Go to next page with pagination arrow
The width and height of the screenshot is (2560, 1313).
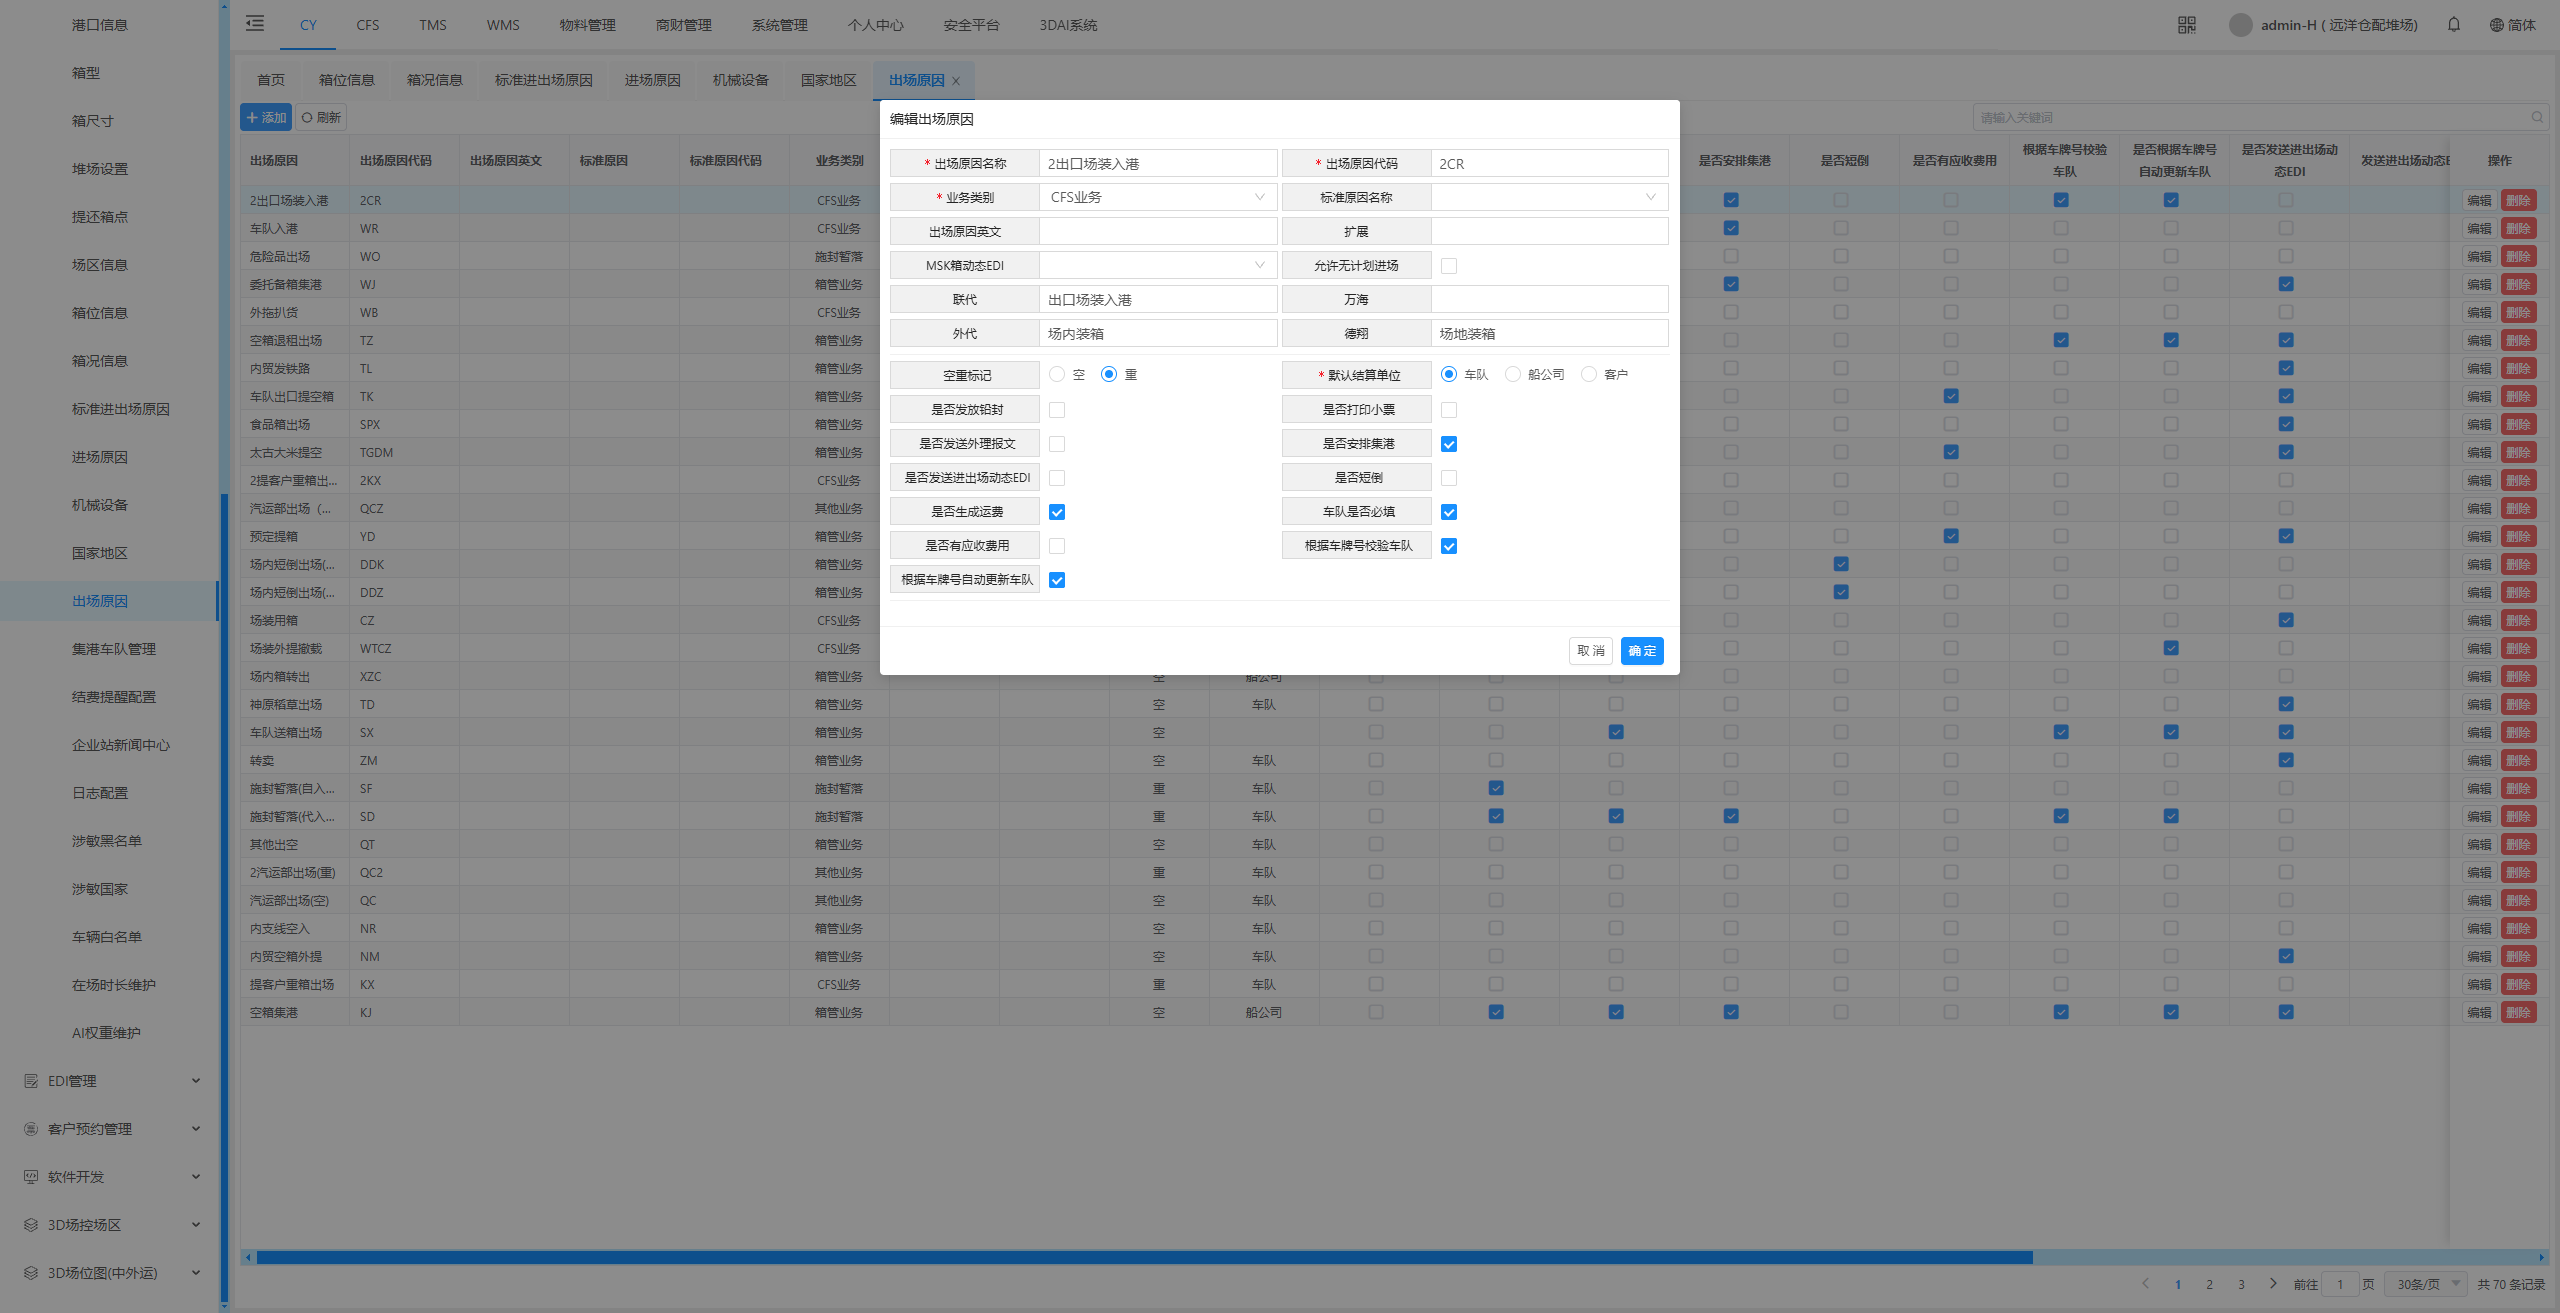2273,1284
